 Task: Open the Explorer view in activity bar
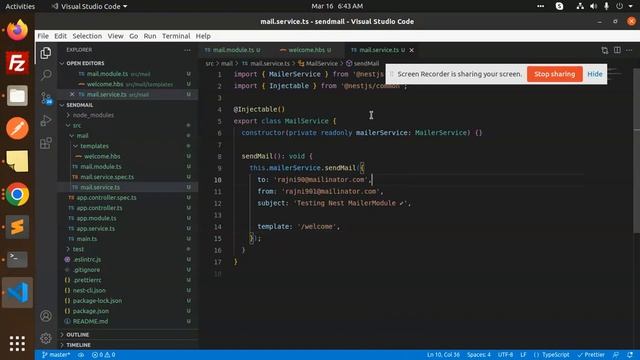pos(46,53)
